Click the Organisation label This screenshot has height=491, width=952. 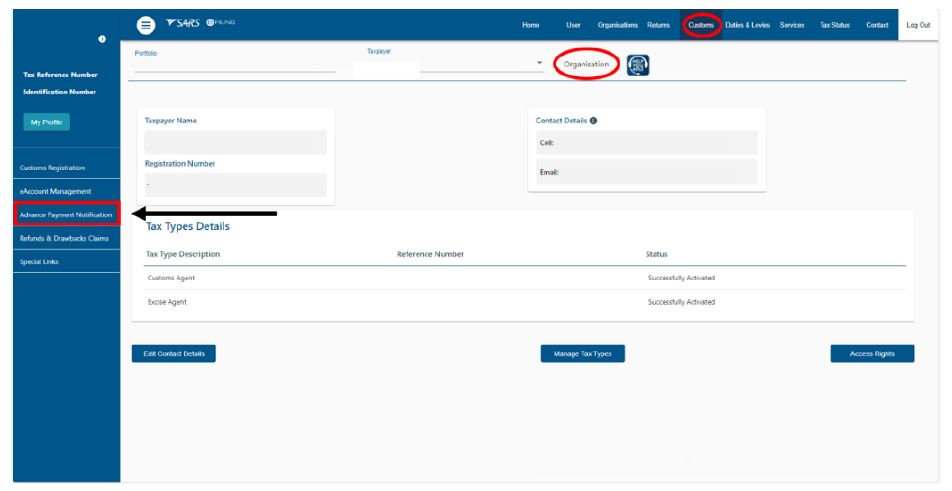586,64
